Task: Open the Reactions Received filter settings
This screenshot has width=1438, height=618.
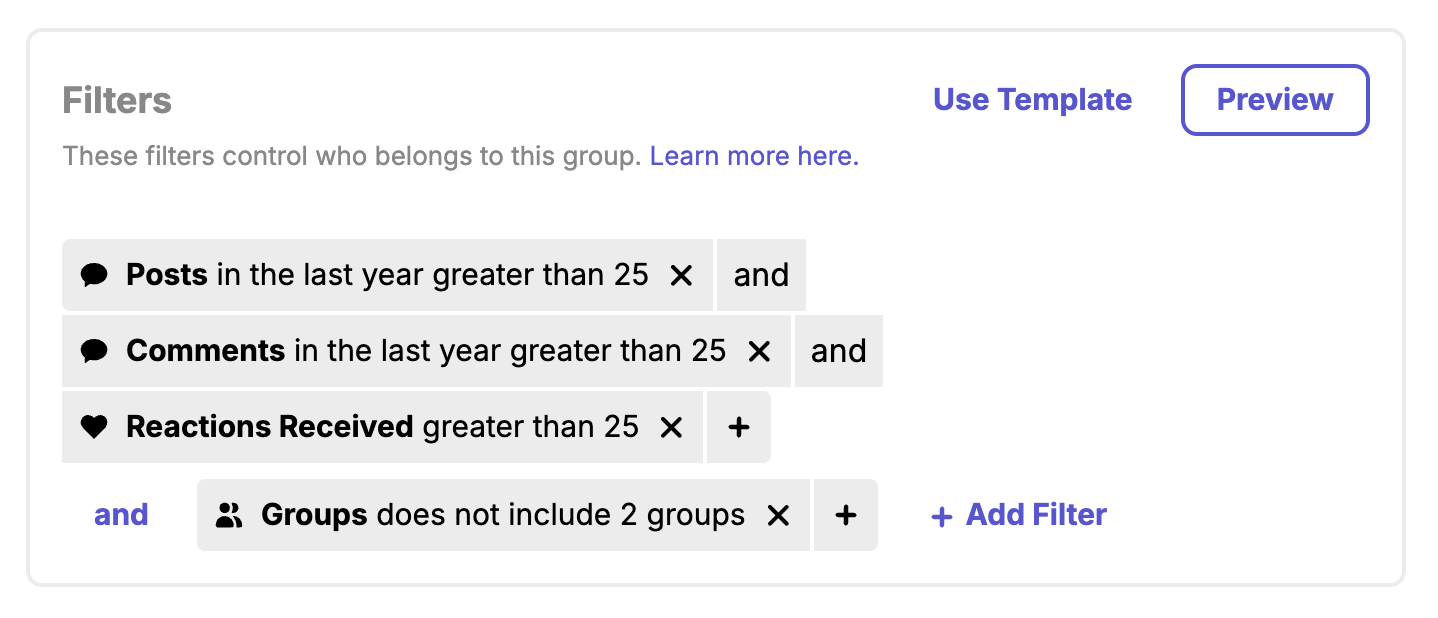Action: [x=382, y=427]
